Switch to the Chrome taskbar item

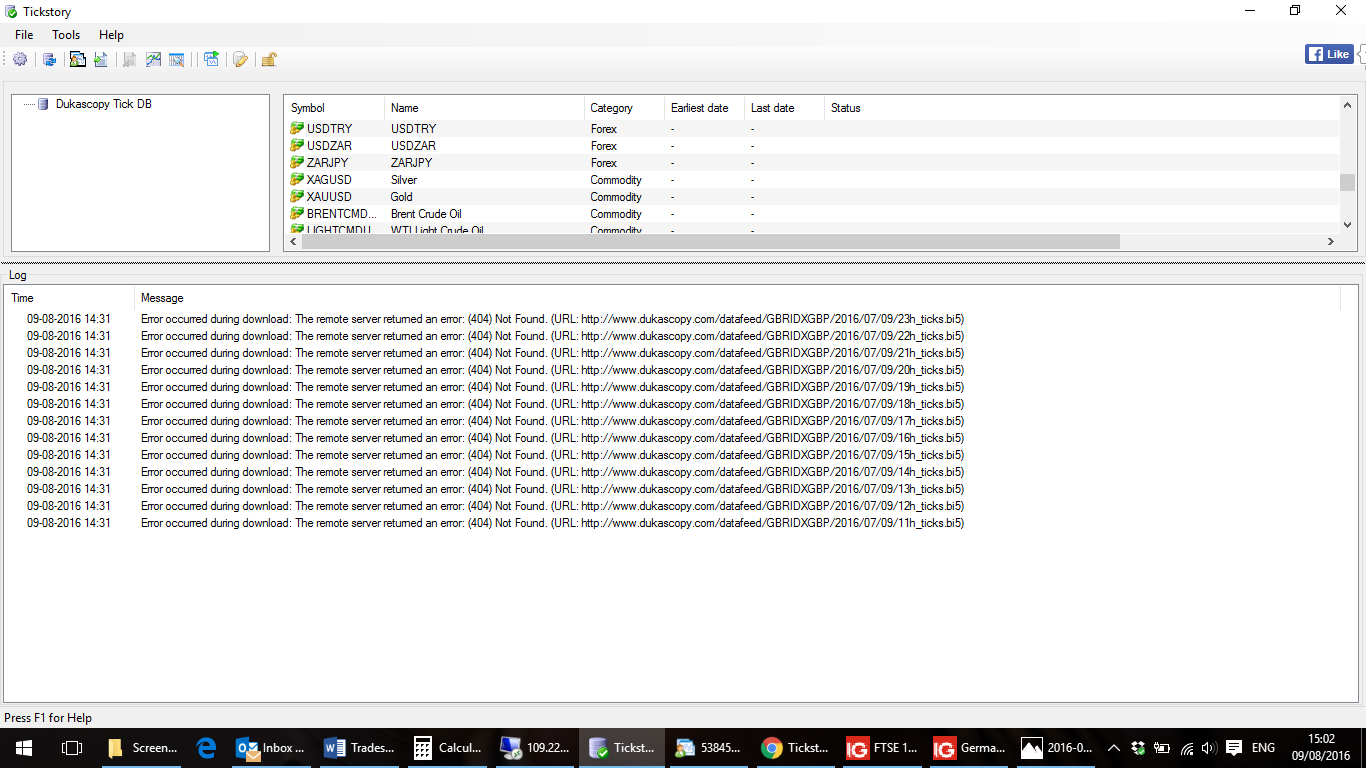[795, 748]
